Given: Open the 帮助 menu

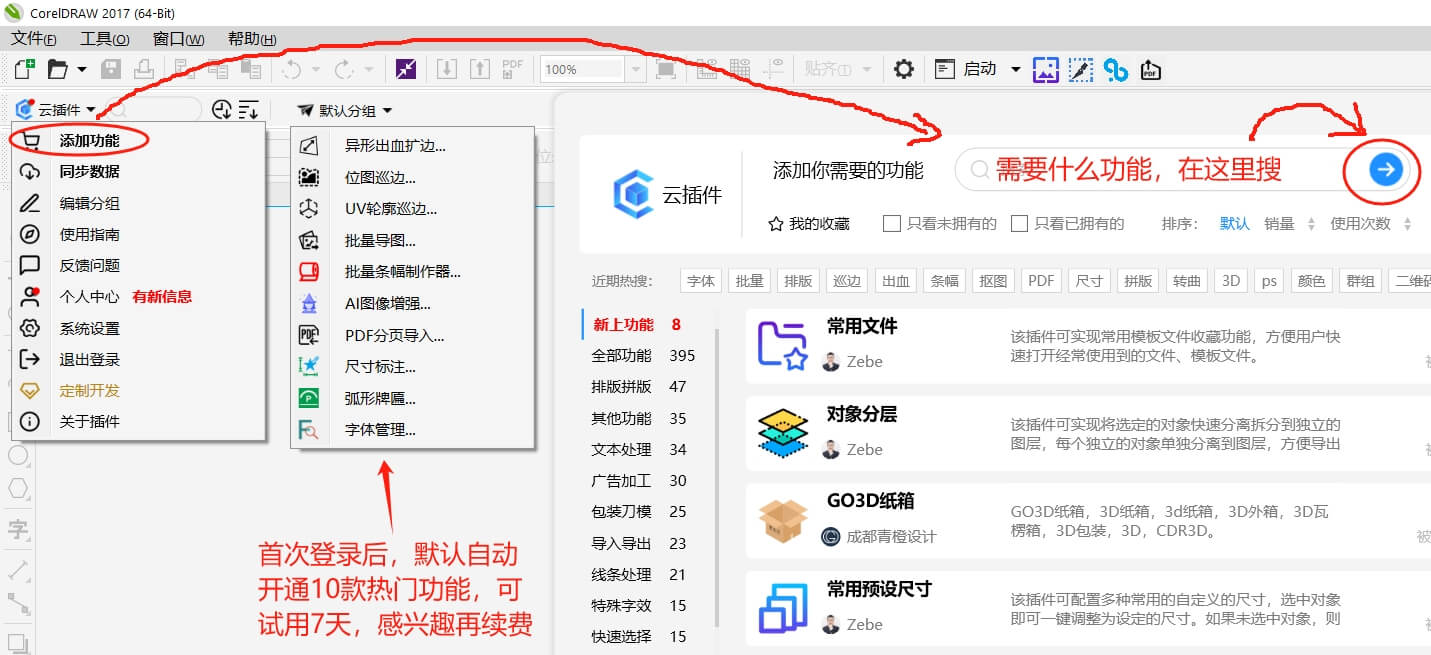Looking at the screenshot, I should pyautogui.click(x=252, y=39).
